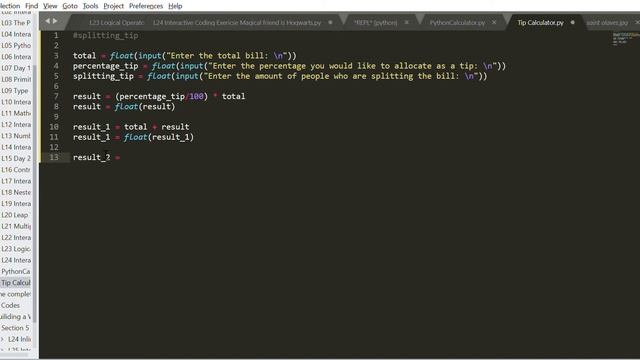Screen dimensions: 640x360
Task: Open the View menu
Action: point(50,6)
